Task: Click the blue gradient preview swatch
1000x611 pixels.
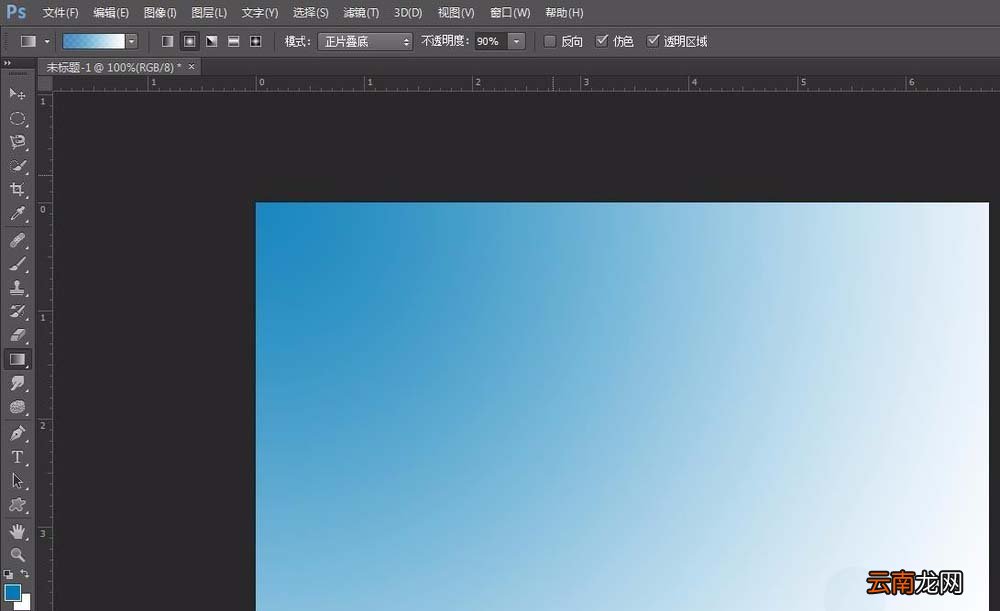Action: pos(94,41)
